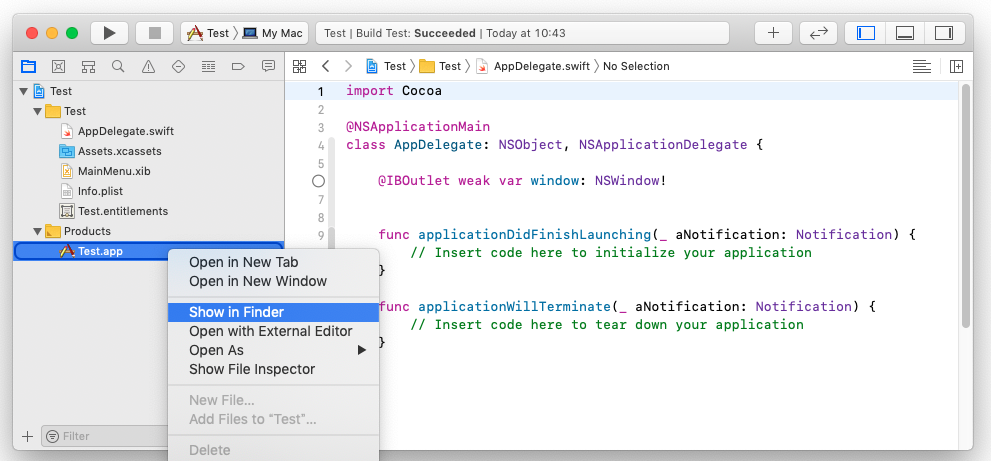Add an editor on the right
Screen dimensions: 991x461
(956, 66)
